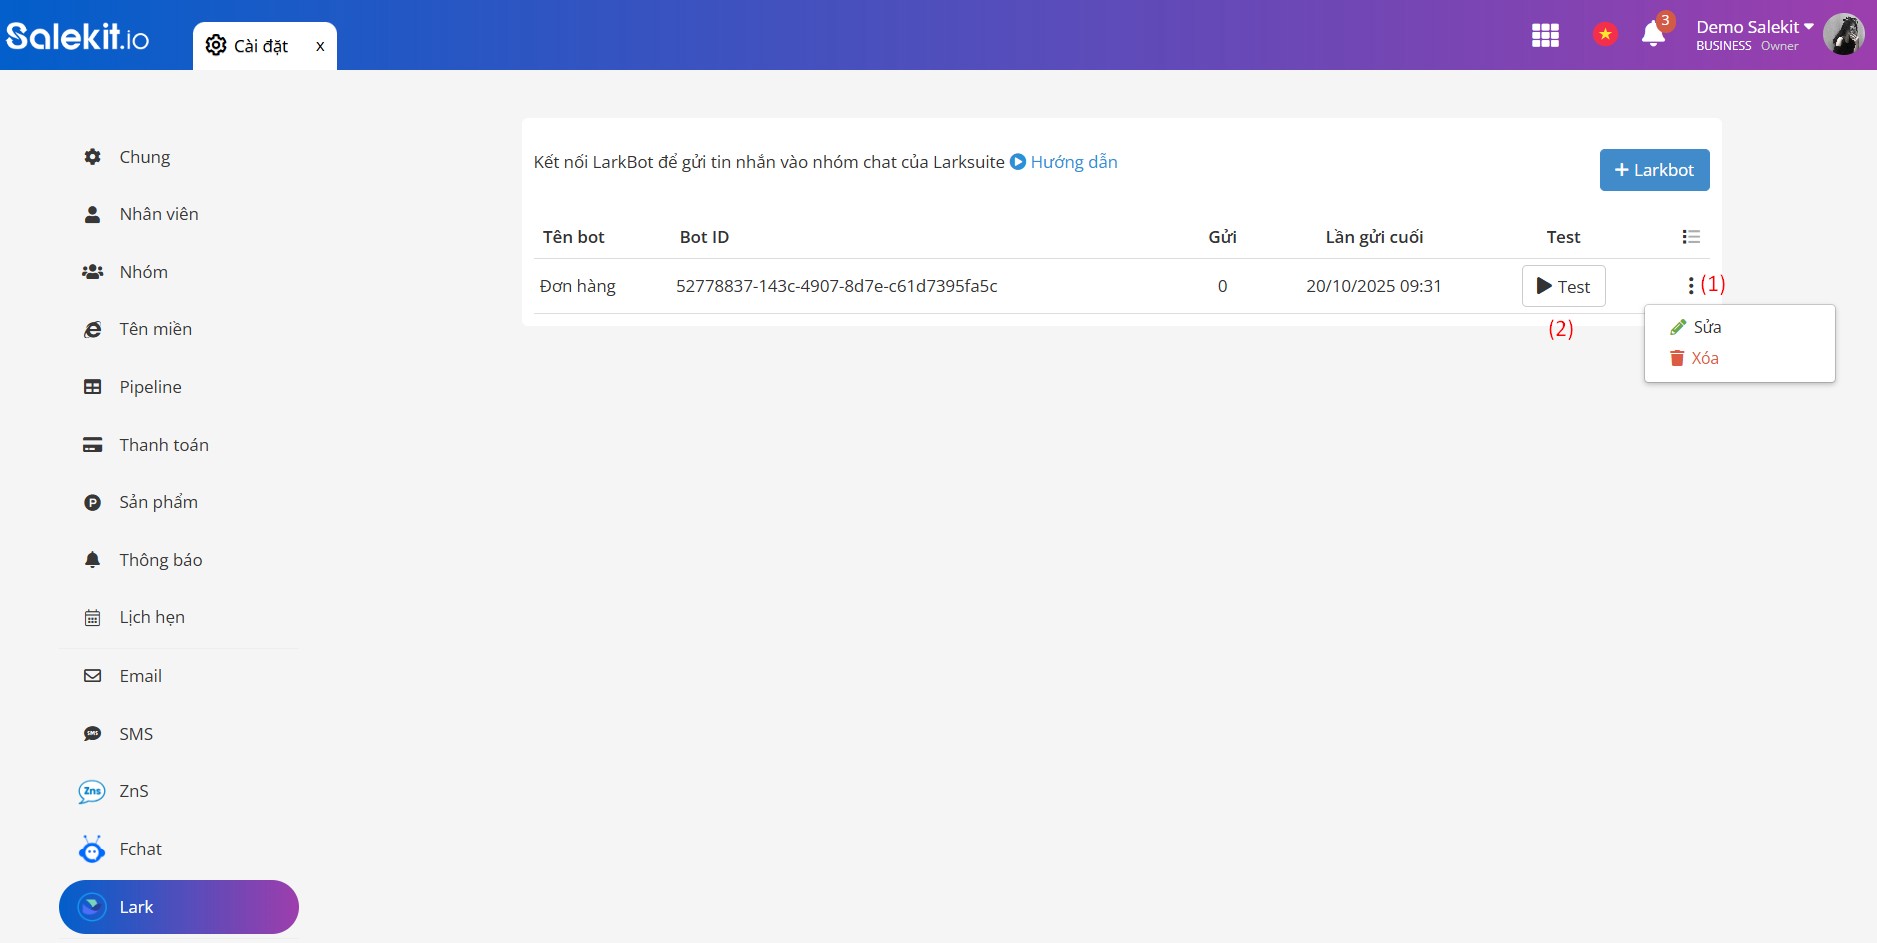Viewport: 1877px width, 943px height.
Task: Click the Salekit.io logo
Action: pos(78,37)
